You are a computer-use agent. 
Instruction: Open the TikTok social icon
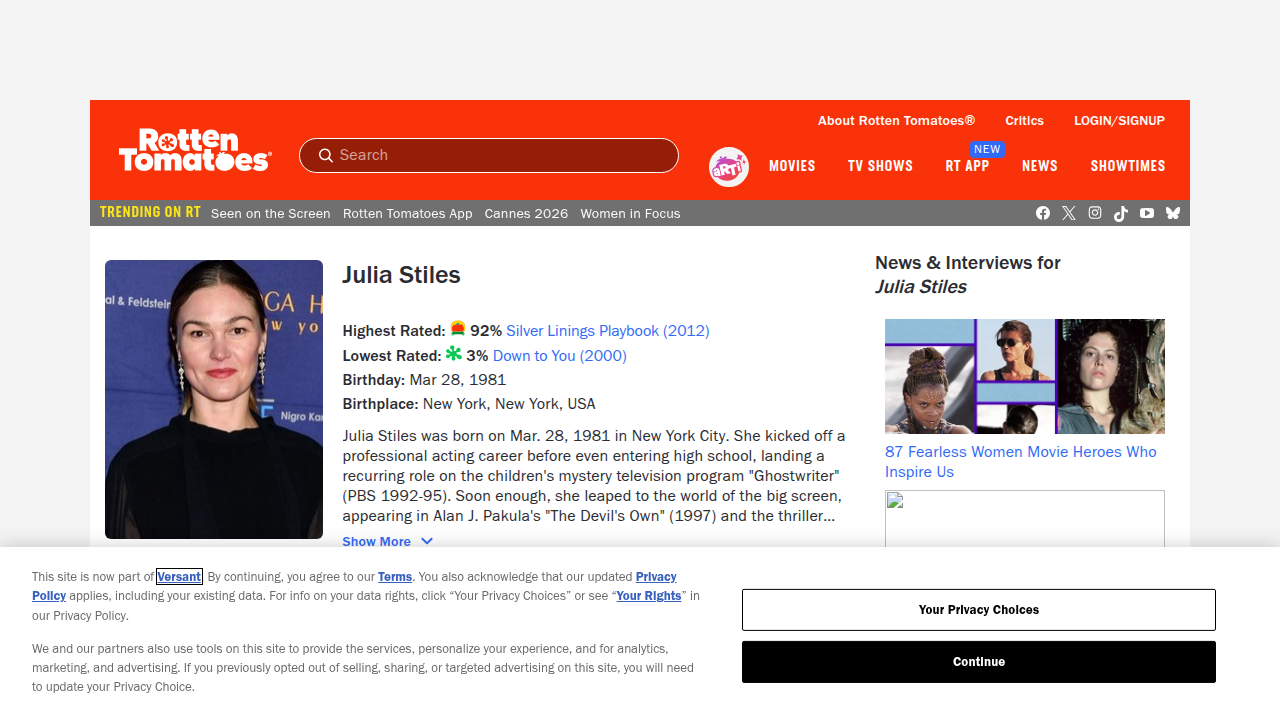(x=1121, y=213)
